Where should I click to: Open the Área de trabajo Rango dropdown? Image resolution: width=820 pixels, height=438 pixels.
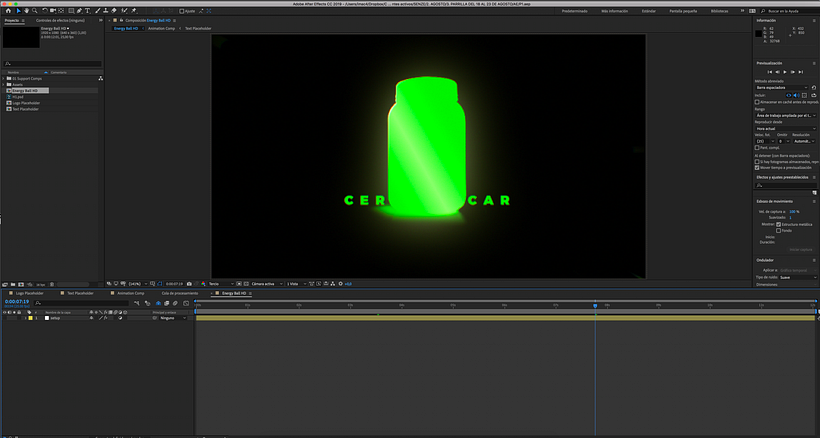pyautogui.click(x=785, y=116)
